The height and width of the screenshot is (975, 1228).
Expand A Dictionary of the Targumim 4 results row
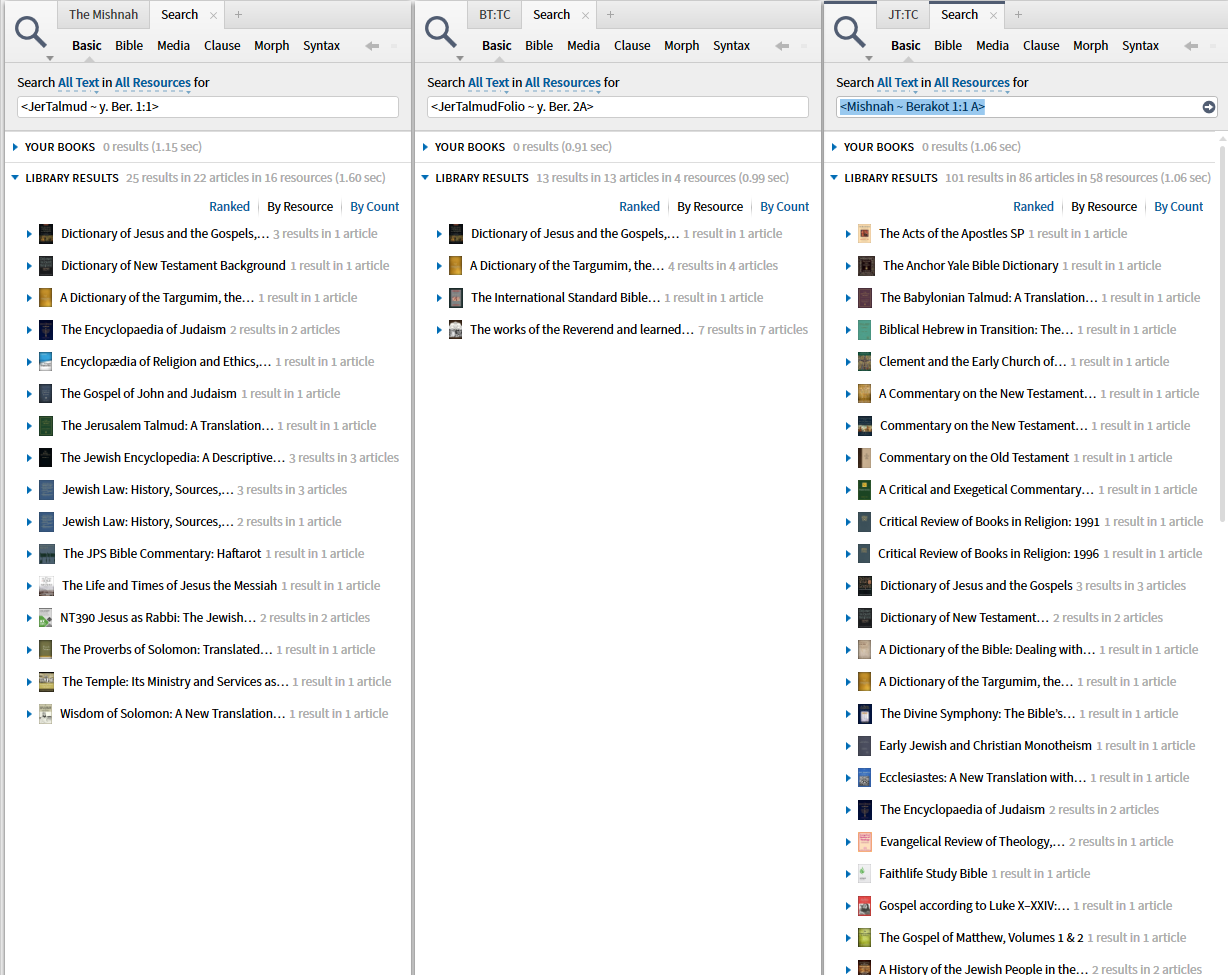pos(439,266)
